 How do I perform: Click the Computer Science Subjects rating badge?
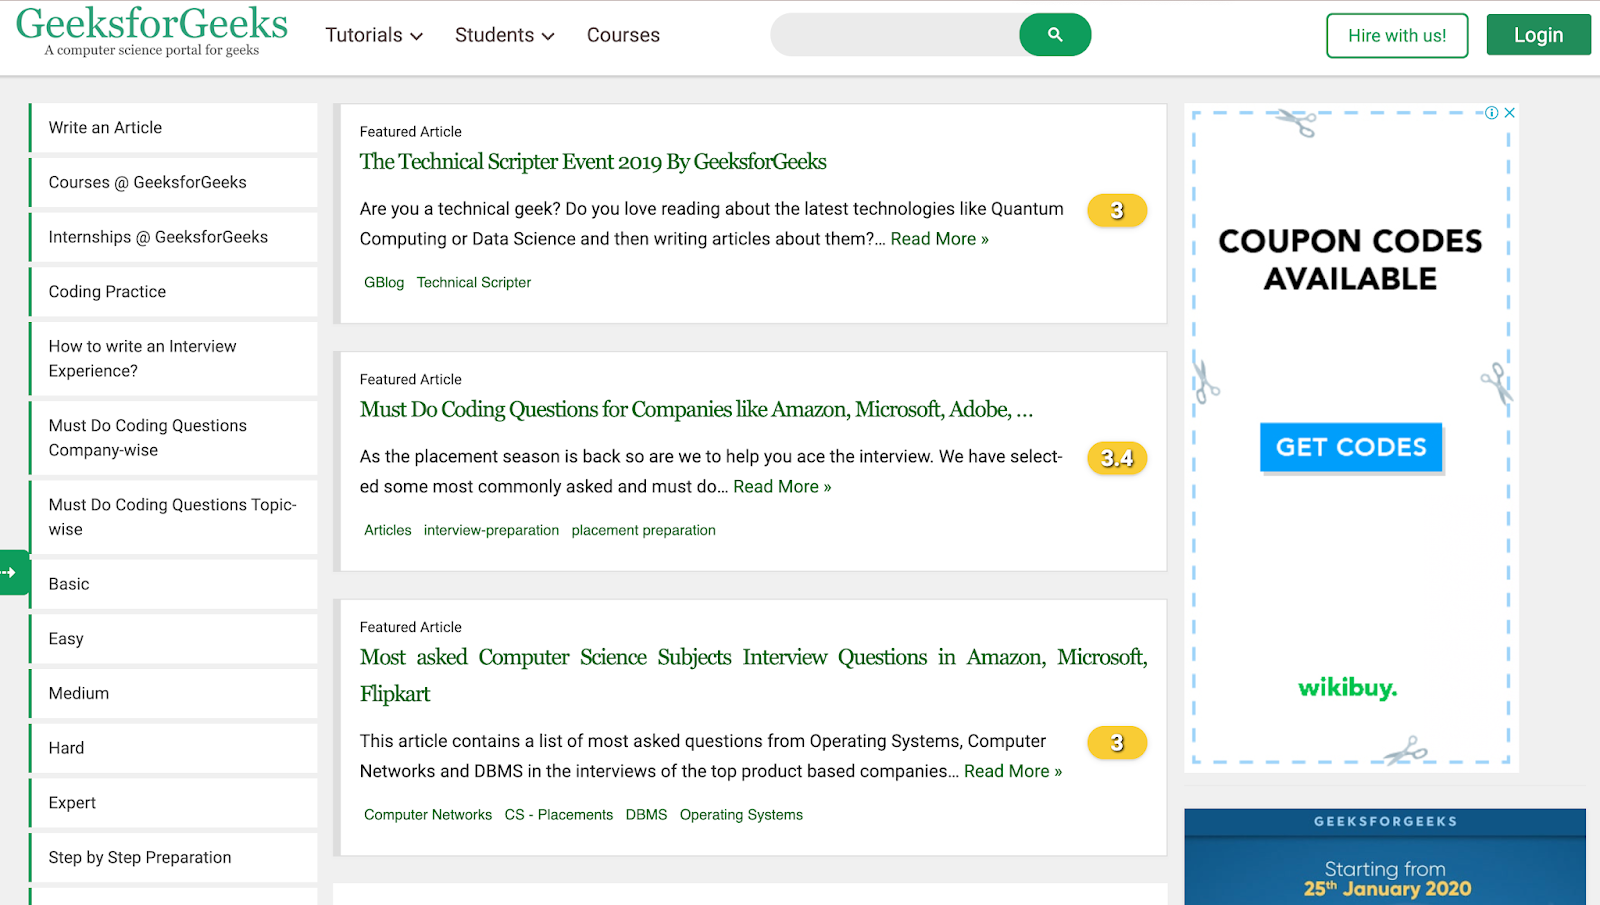pos(1117,743)
